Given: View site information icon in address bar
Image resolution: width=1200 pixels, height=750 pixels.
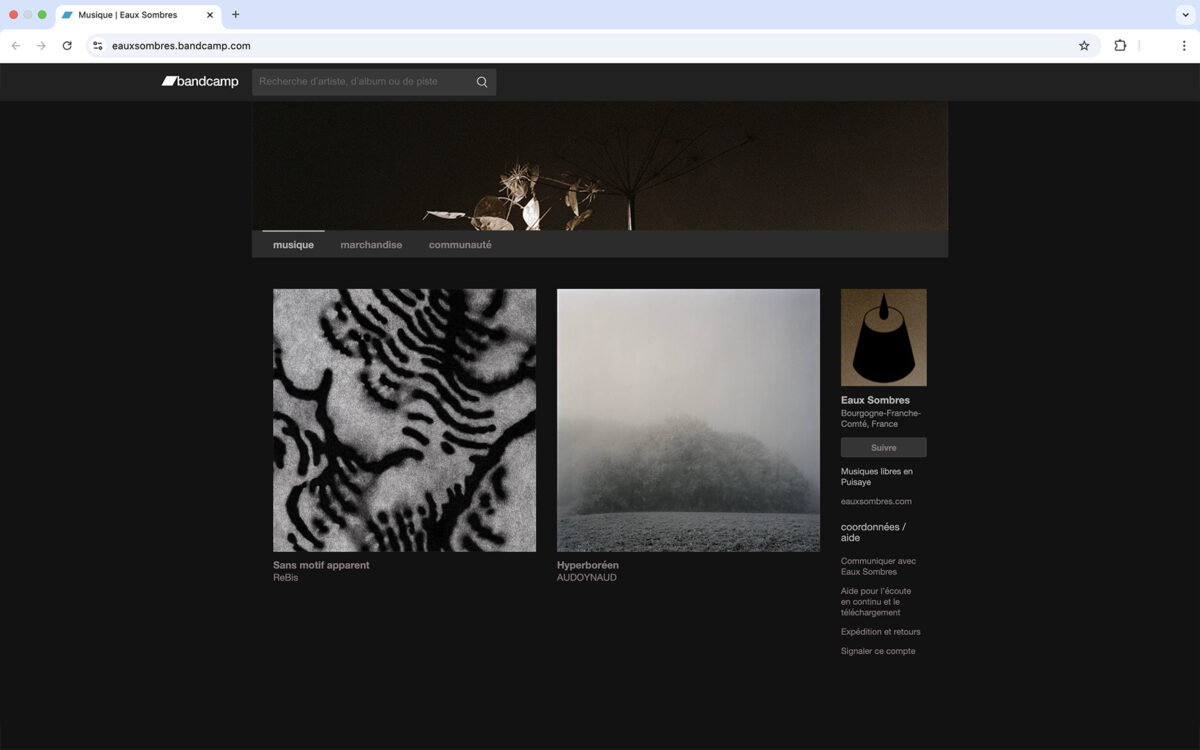Looking at the screenshot, I should (98, 46).
